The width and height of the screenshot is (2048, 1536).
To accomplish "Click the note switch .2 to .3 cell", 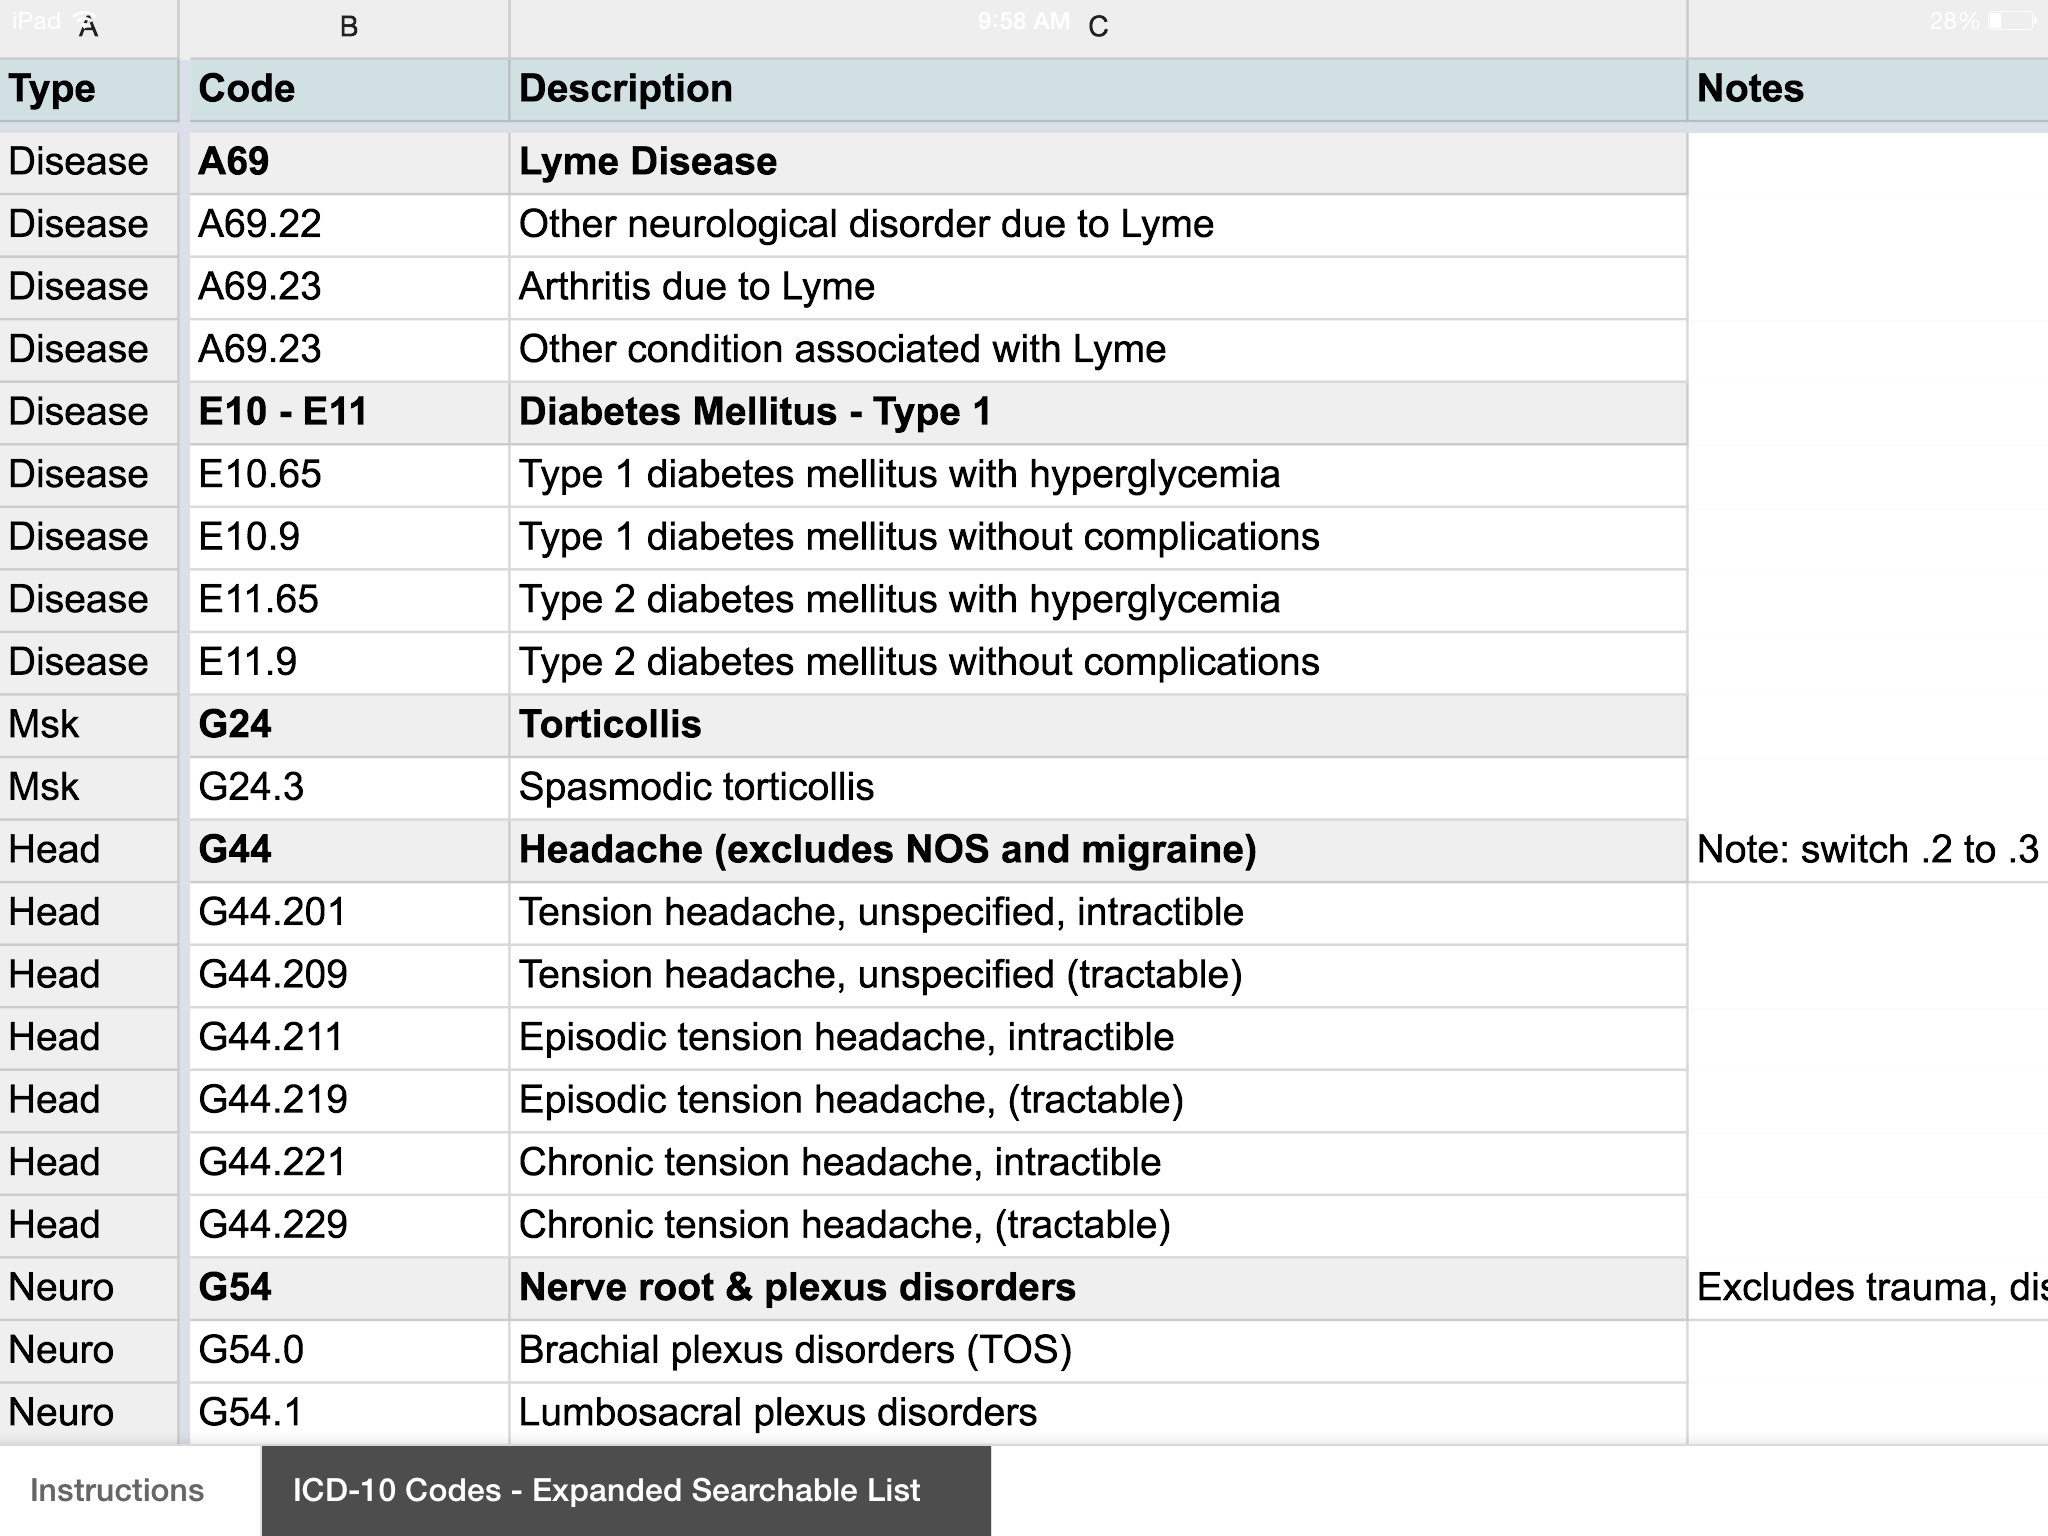I will (1862, 849).
